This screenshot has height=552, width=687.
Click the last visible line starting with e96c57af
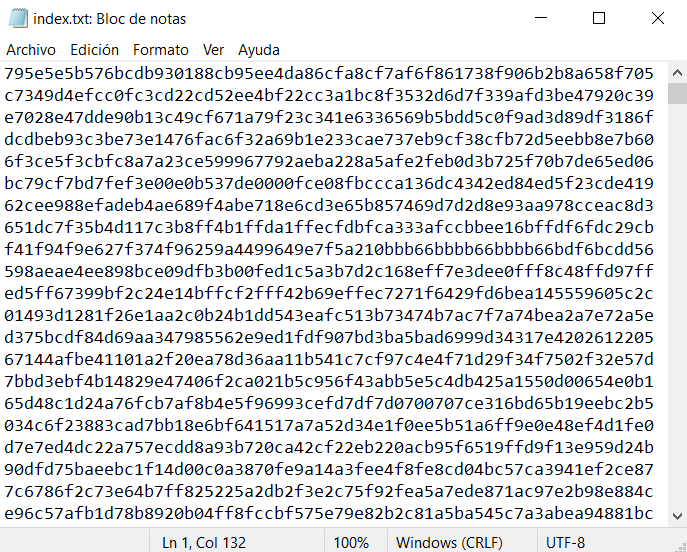coord(329,513)
